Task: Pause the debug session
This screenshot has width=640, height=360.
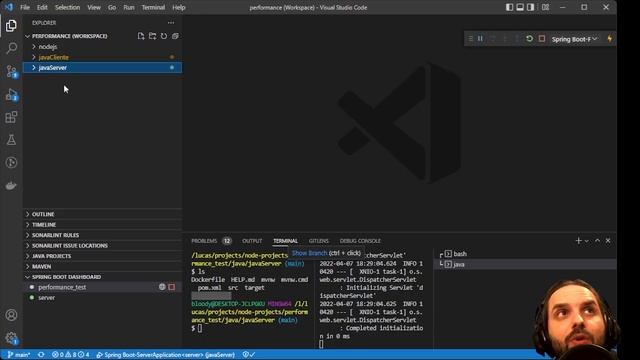Action: [480, 39]
